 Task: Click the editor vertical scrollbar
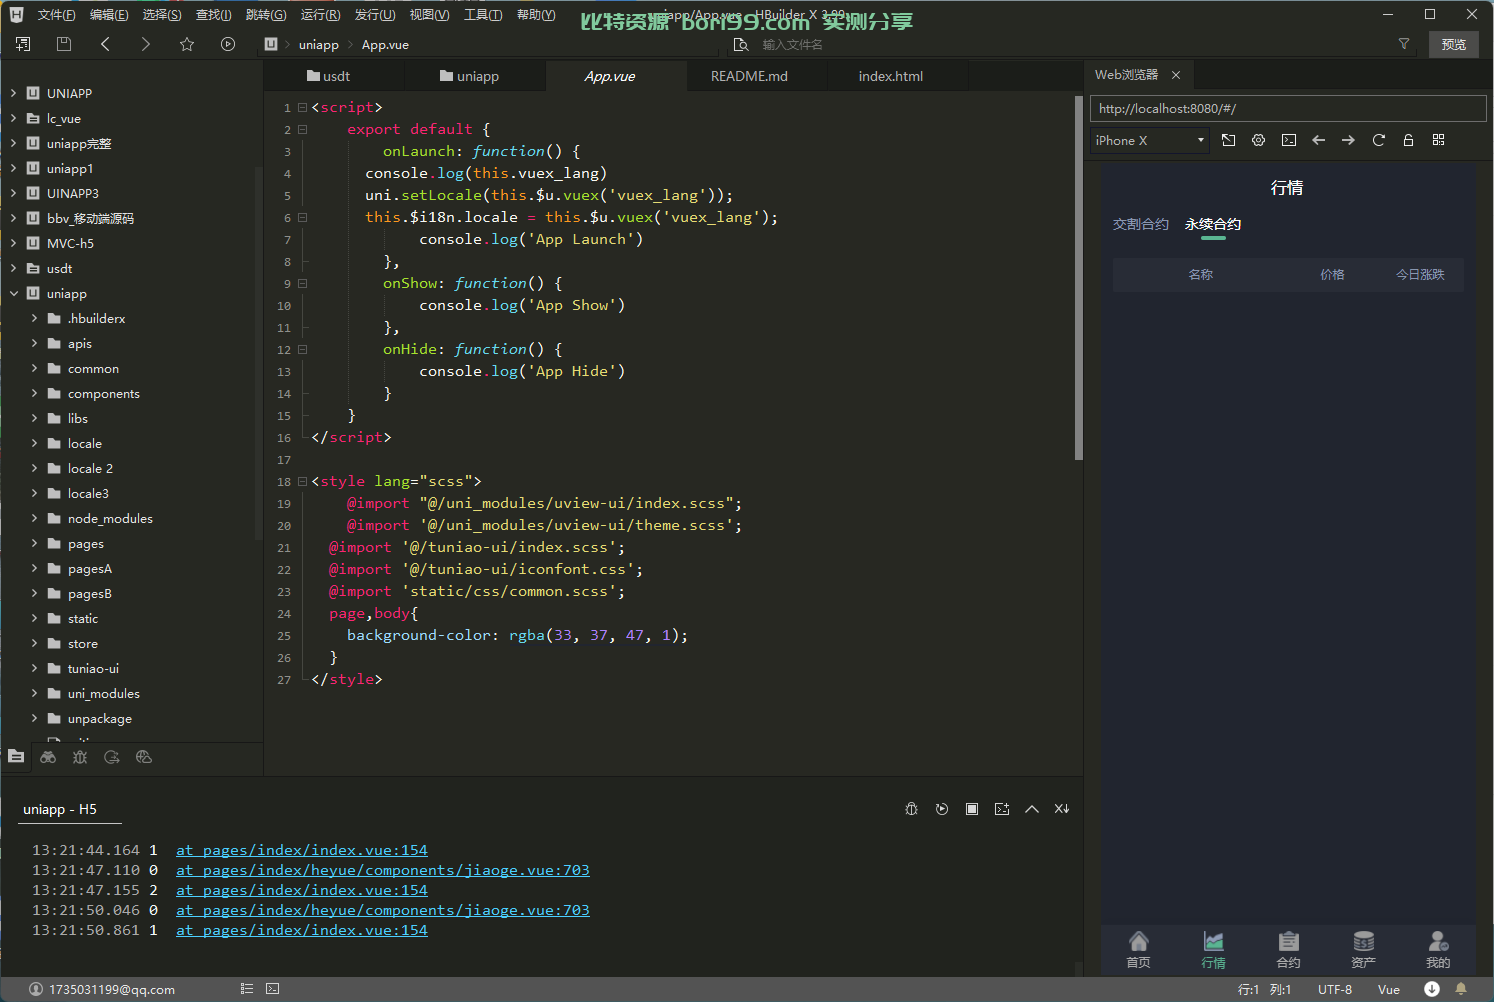(x=1078, y=278)
